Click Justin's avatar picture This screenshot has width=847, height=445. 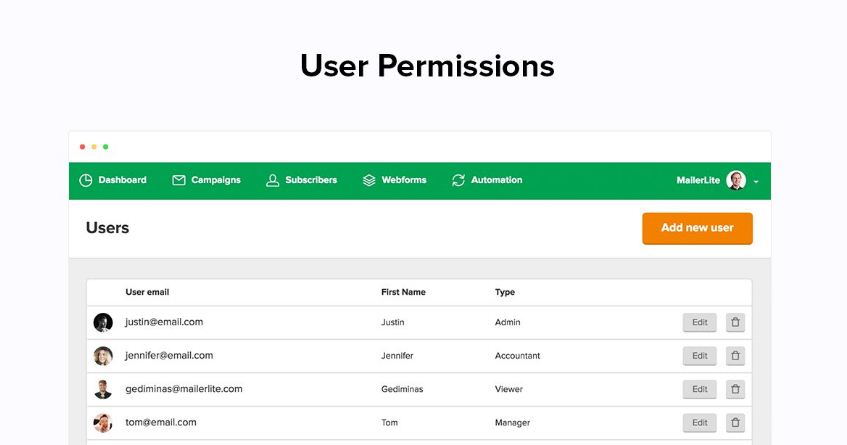[103, 322]
